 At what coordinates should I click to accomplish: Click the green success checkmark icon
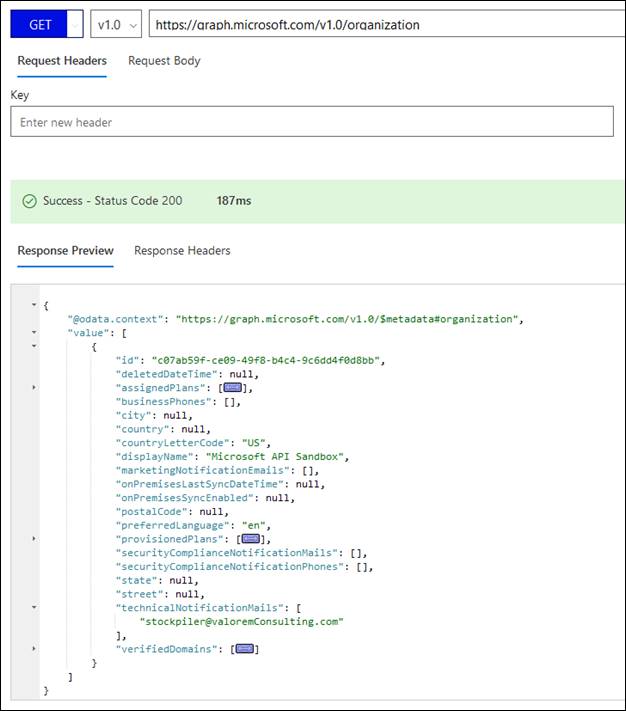29,201
